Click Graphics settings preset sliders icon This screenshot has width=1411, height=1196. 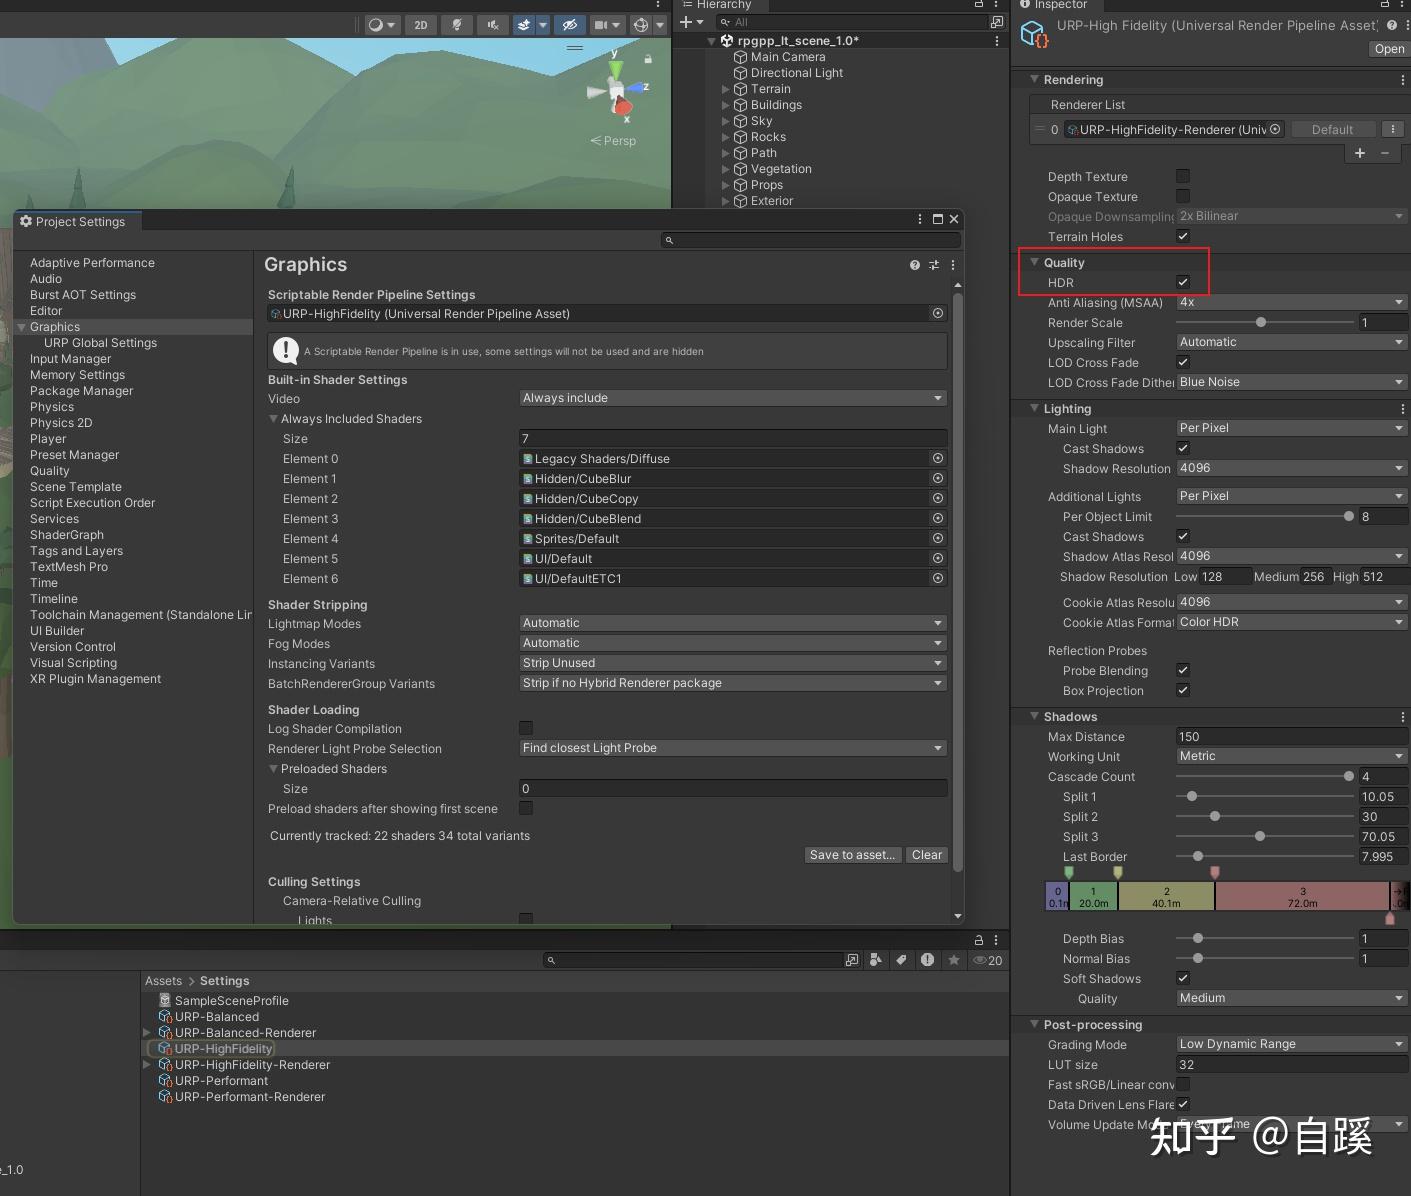pyautogui.click(x=934, y=265)
